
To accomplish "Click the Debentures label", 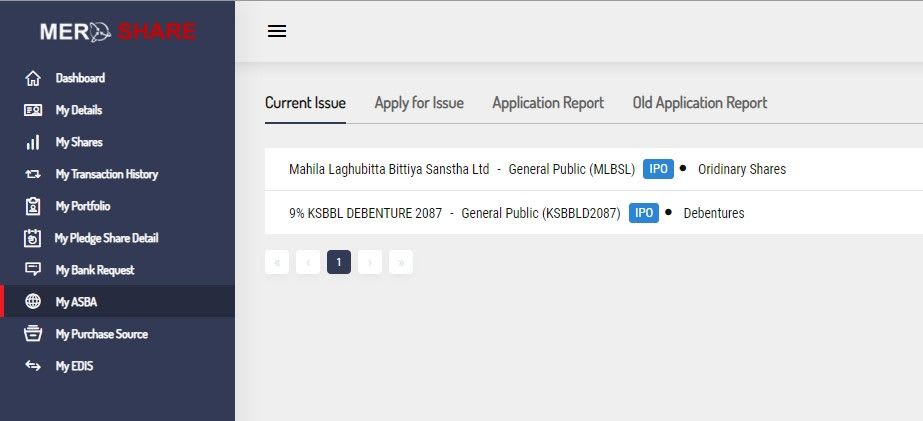I will pyautogui.click(x=714, y=213).
